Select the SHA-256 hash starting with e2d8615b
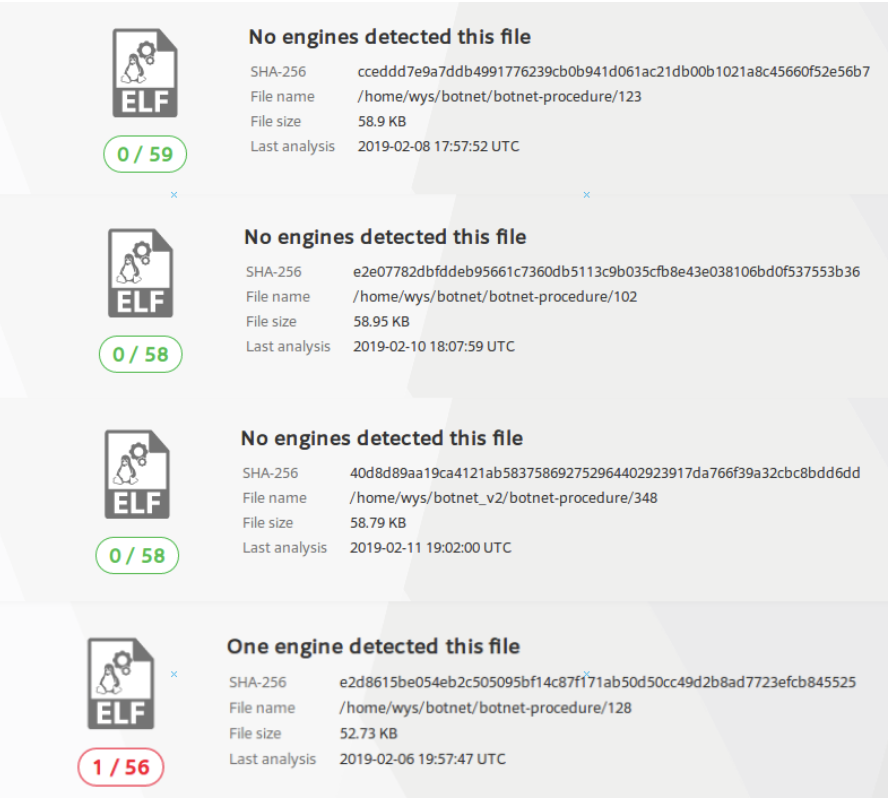 coord(598,682)
